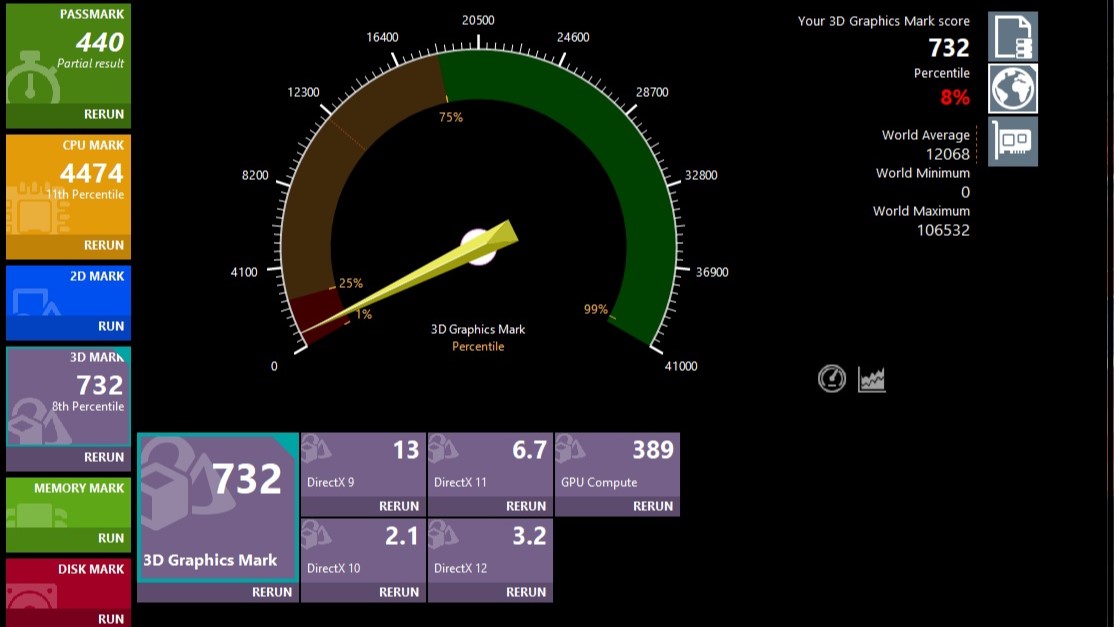Click the 25% percentile marker on gauge

click(350, 283)
